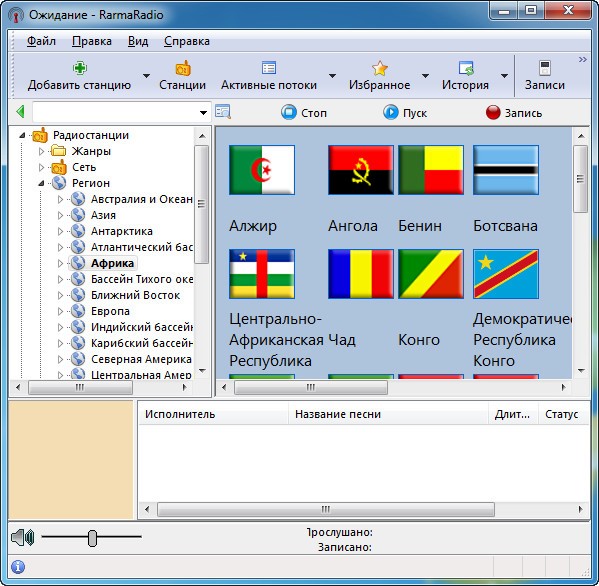Click the song list horizontal scrollbar thumb

326,509
